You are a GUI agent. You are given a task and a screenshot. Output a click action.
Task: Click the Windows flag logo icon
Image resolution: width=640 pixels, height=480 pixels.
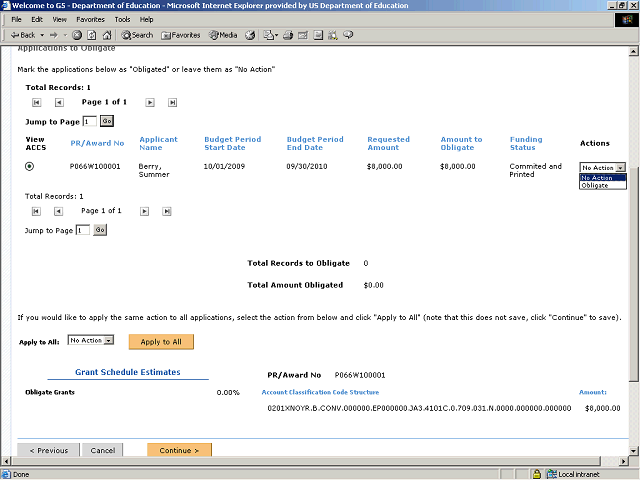pyautogui.click(x=627, y=20)
